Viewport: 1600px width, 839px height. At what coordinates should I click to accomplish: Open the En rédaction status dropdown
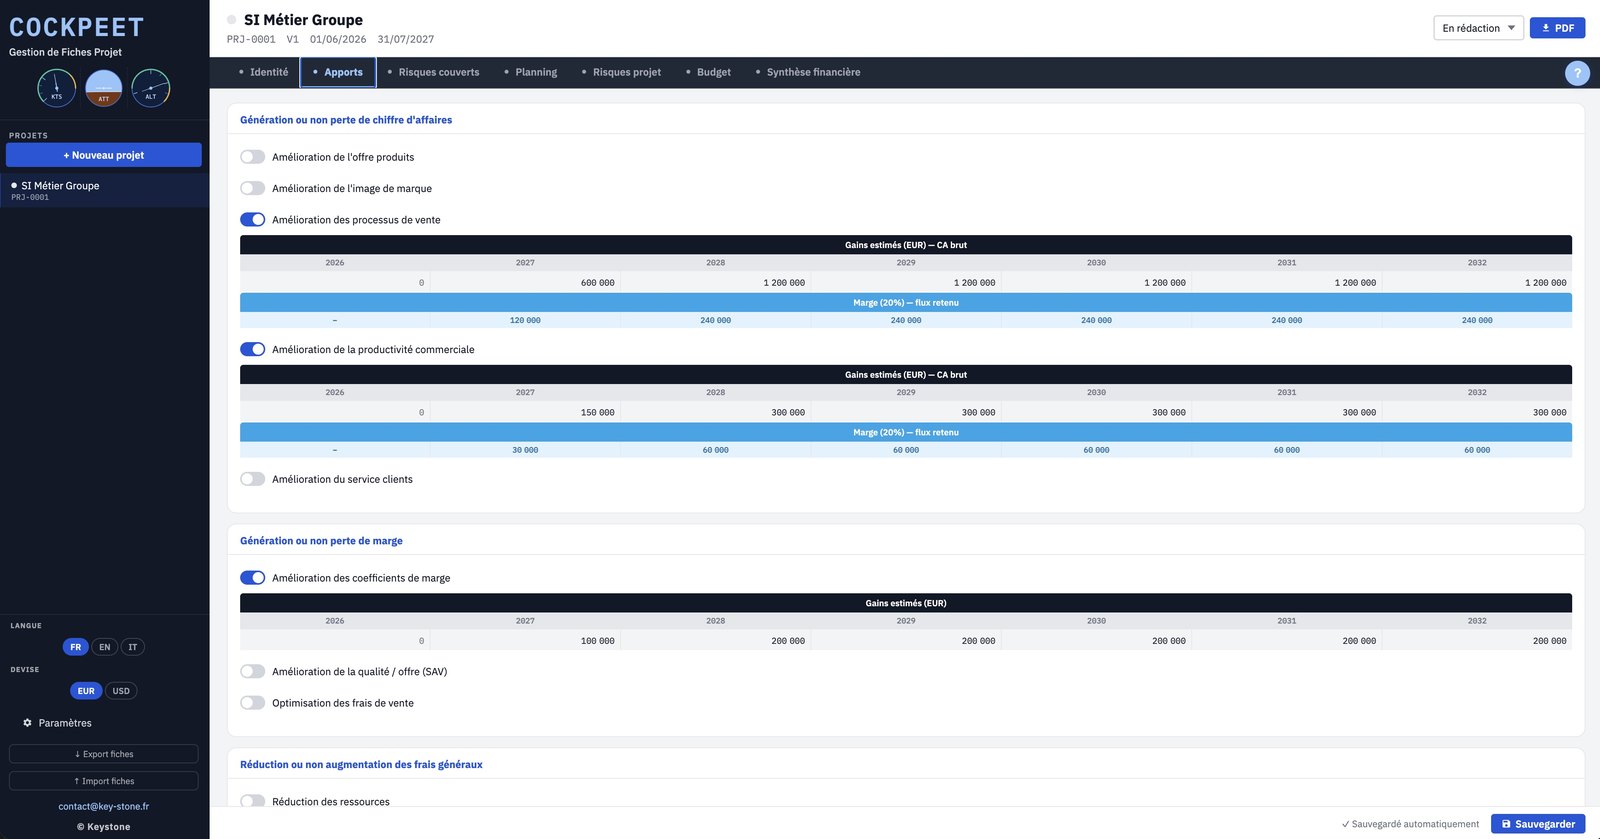pyautogui.click(x=1479, y=28)
